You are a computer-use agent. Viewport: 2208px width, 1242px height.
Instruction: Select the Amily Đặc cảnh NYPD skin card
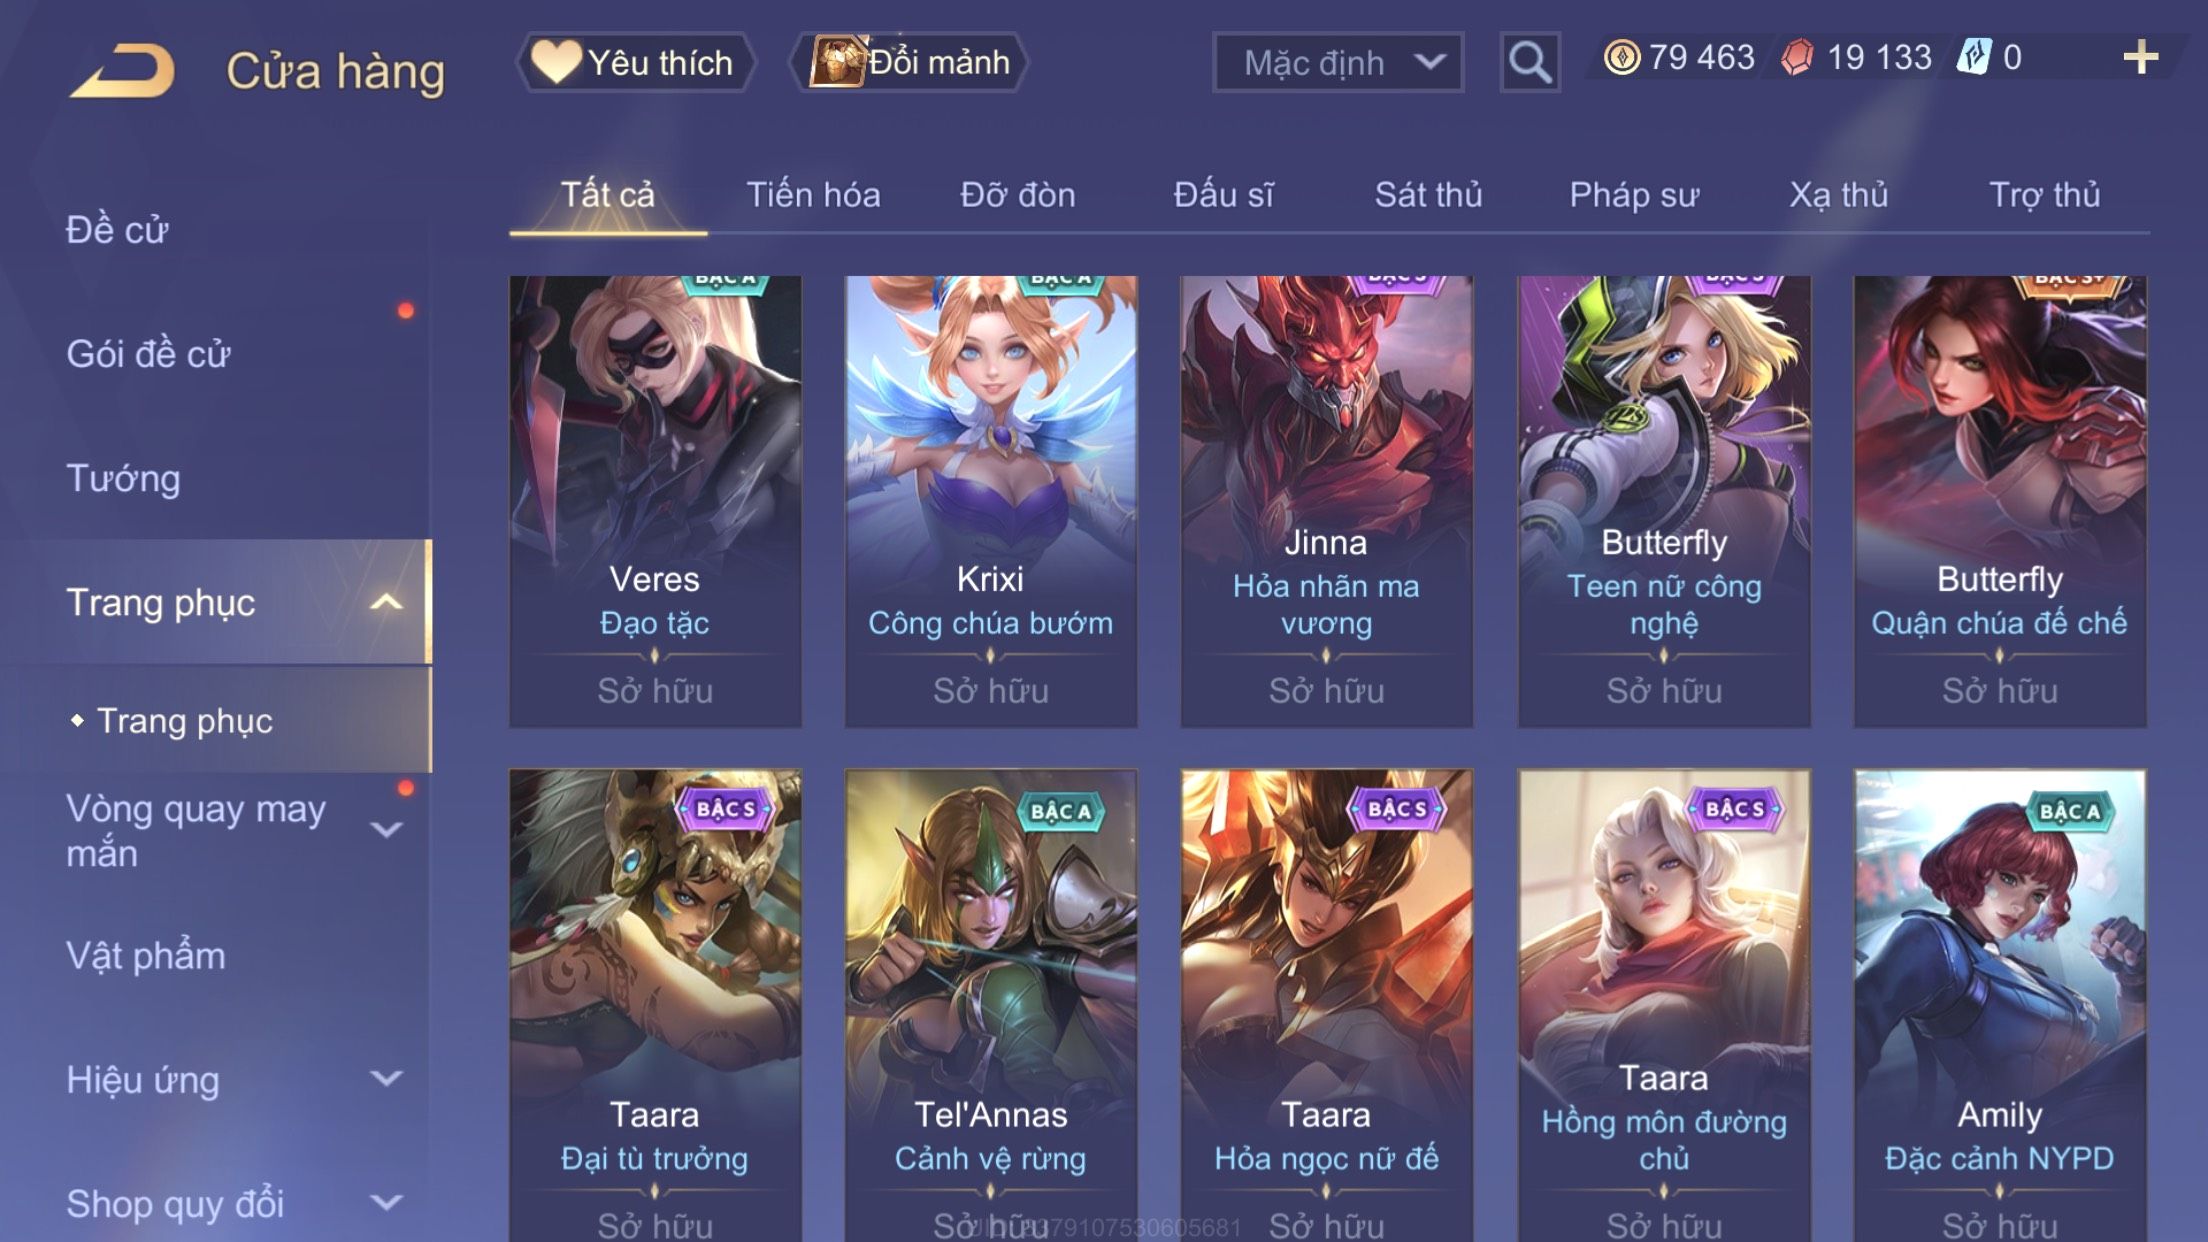point(1999,1005)
